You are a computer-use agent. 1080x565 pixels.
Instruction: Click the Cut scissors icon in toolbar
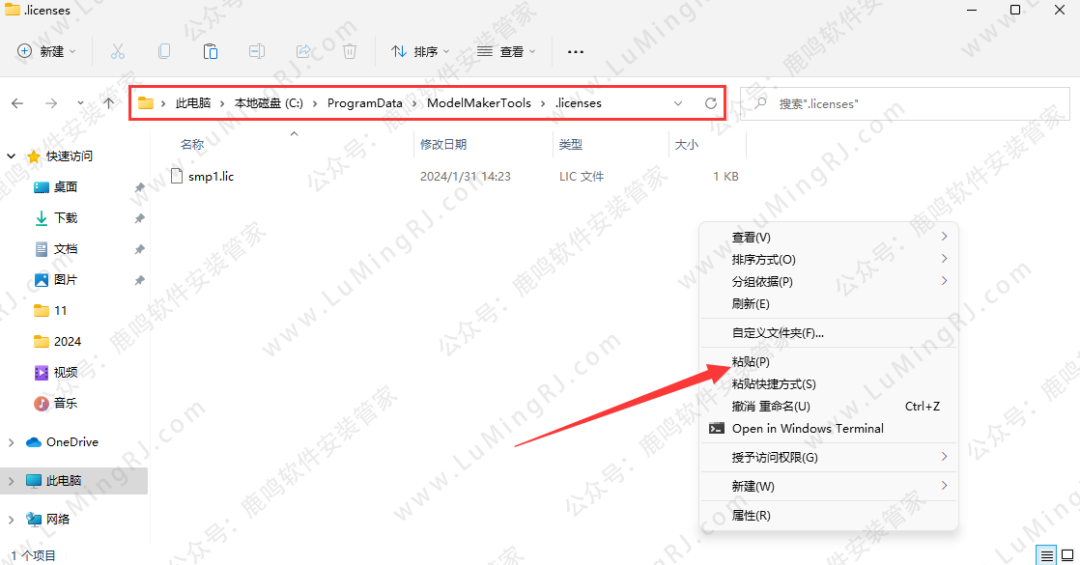point(117,51)
